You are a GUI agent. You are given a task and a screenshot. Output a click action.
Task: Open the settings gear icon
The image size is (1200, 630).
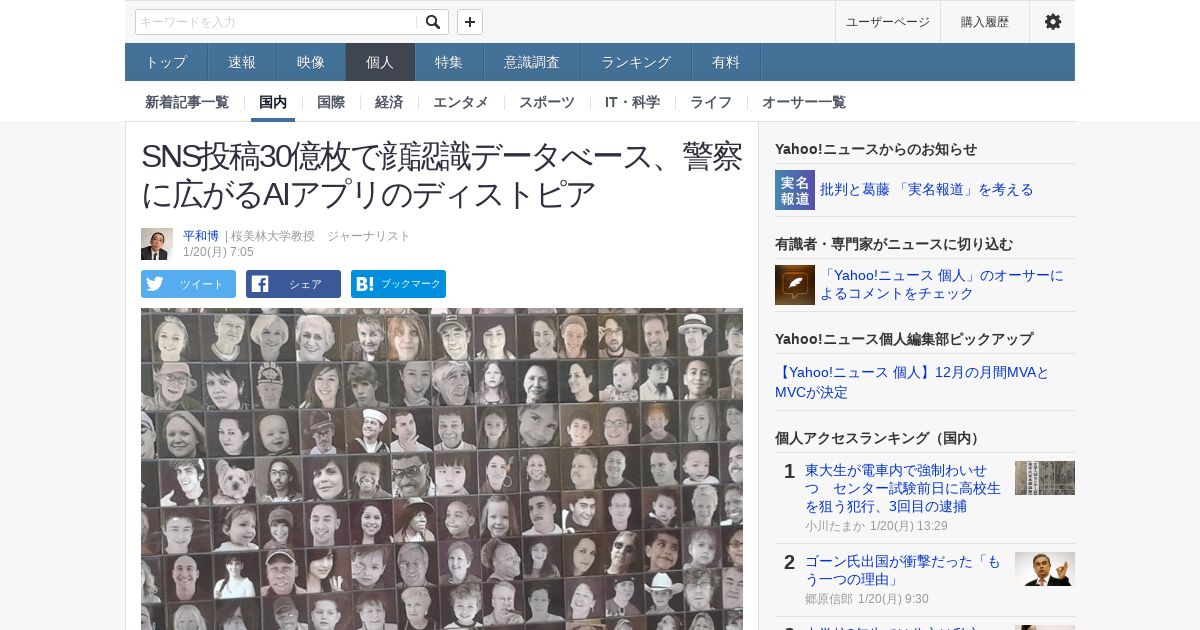(1053, 22)
